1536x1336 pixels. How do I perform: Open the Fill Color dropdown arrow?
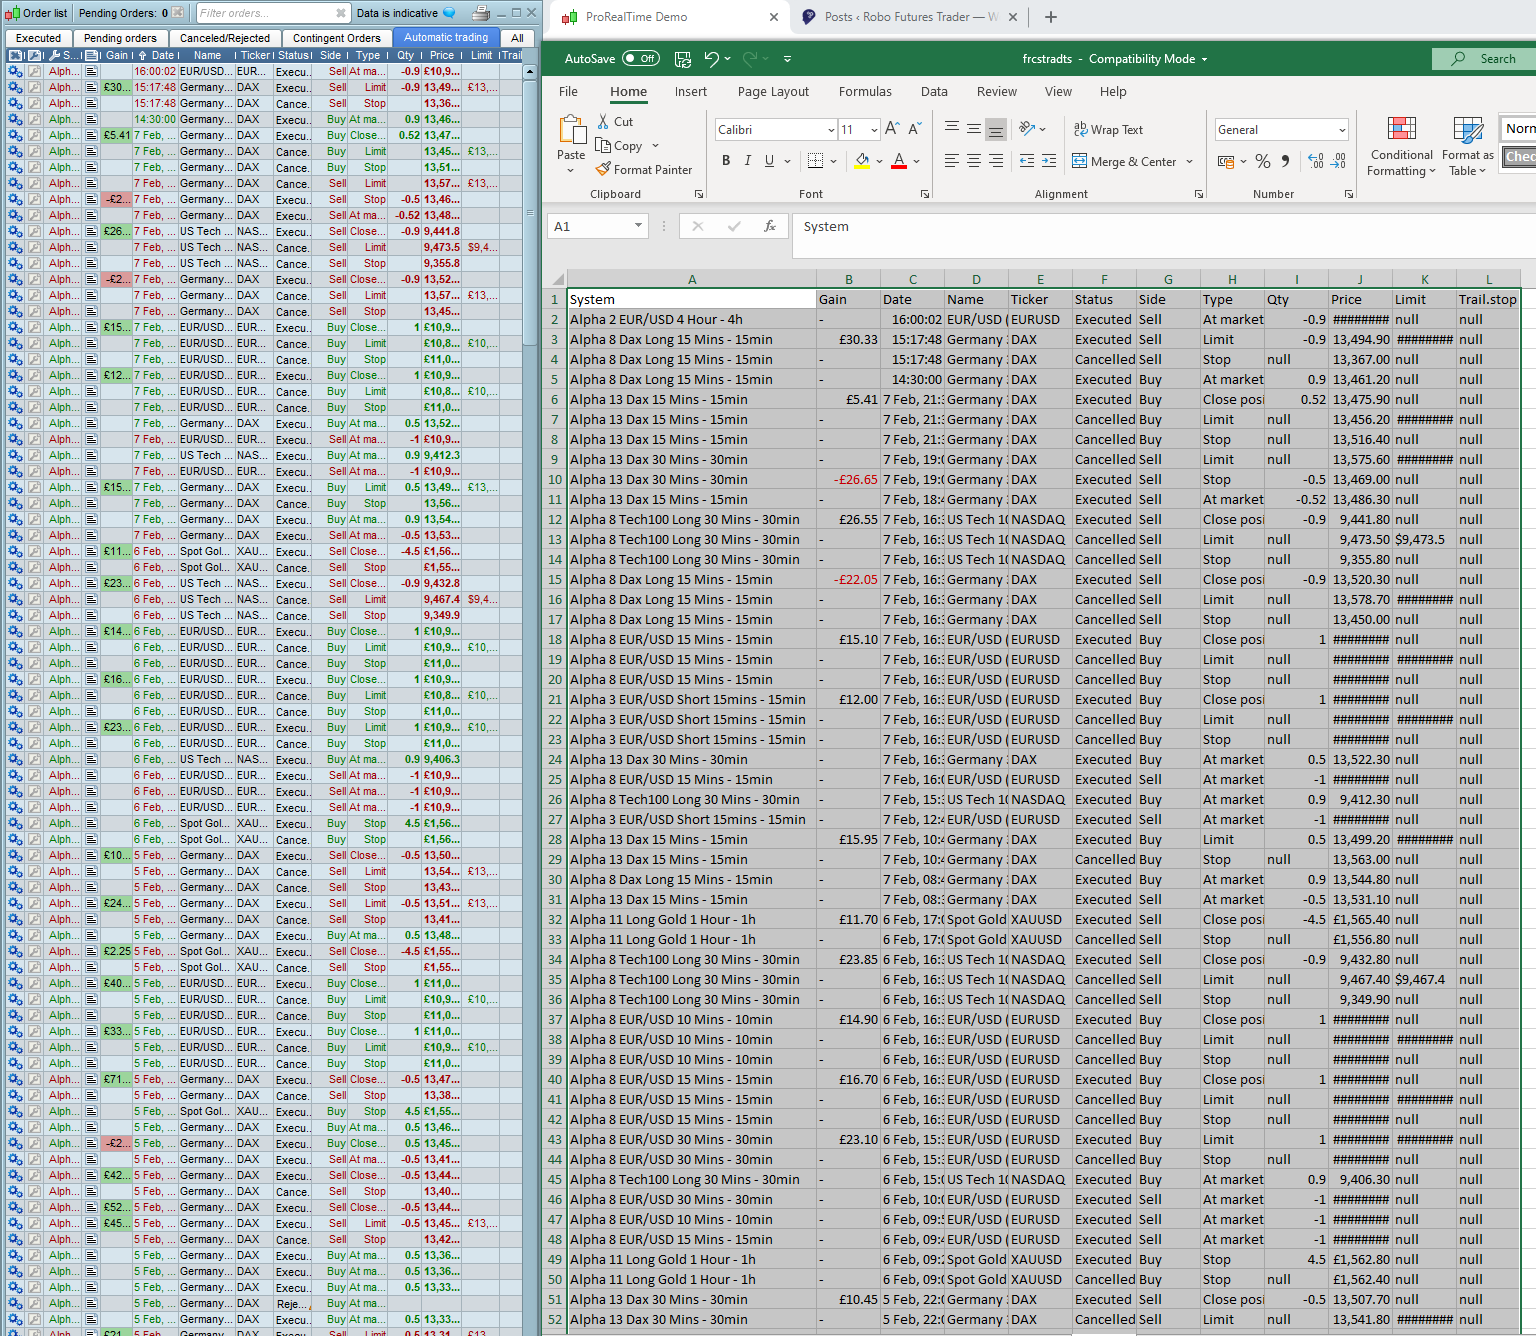click(879, 161)
